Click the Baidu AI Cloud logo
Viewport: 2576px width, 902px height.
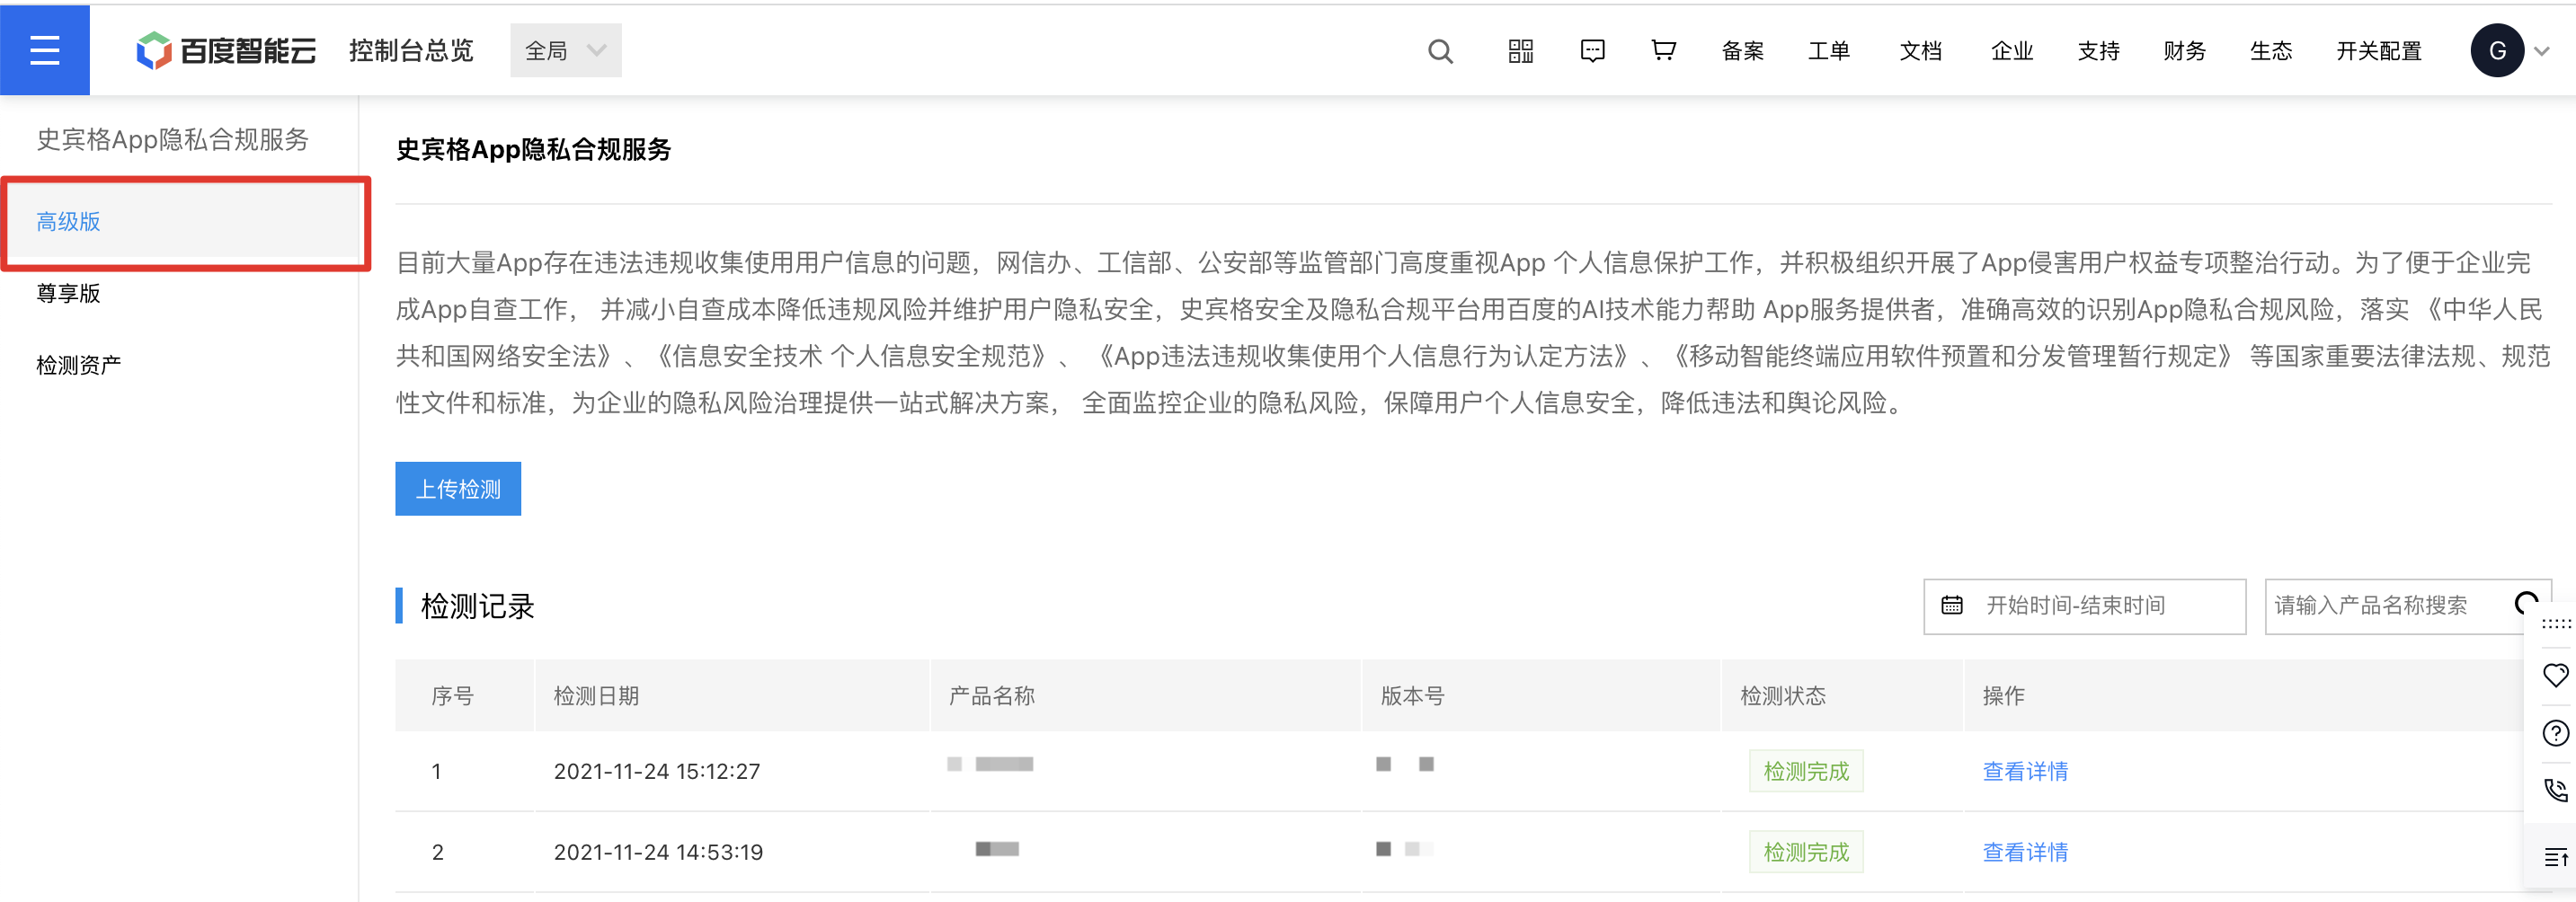pos(226,51)
